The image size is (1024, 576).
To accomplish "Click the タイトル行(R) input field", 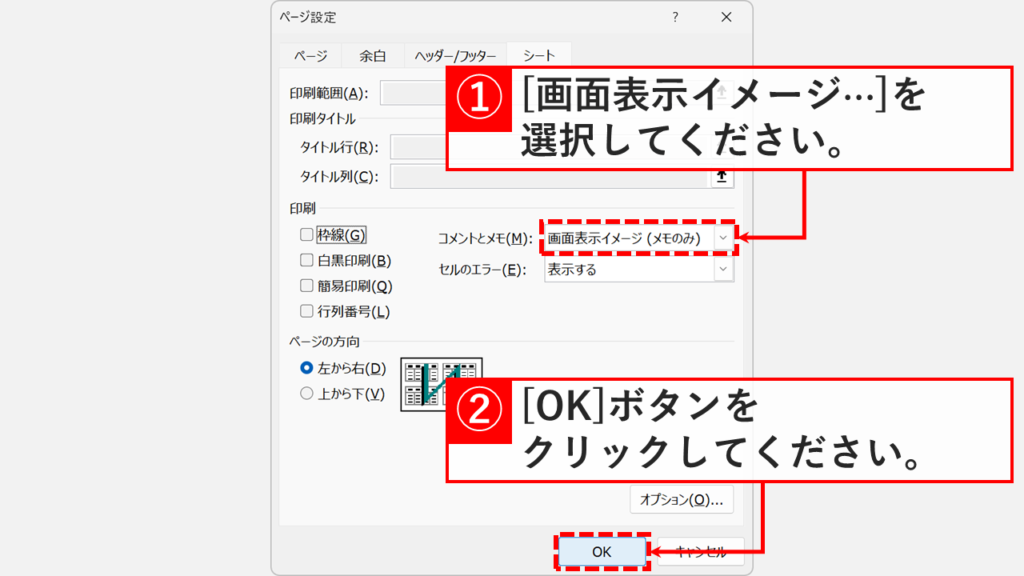I will [419, 147].
